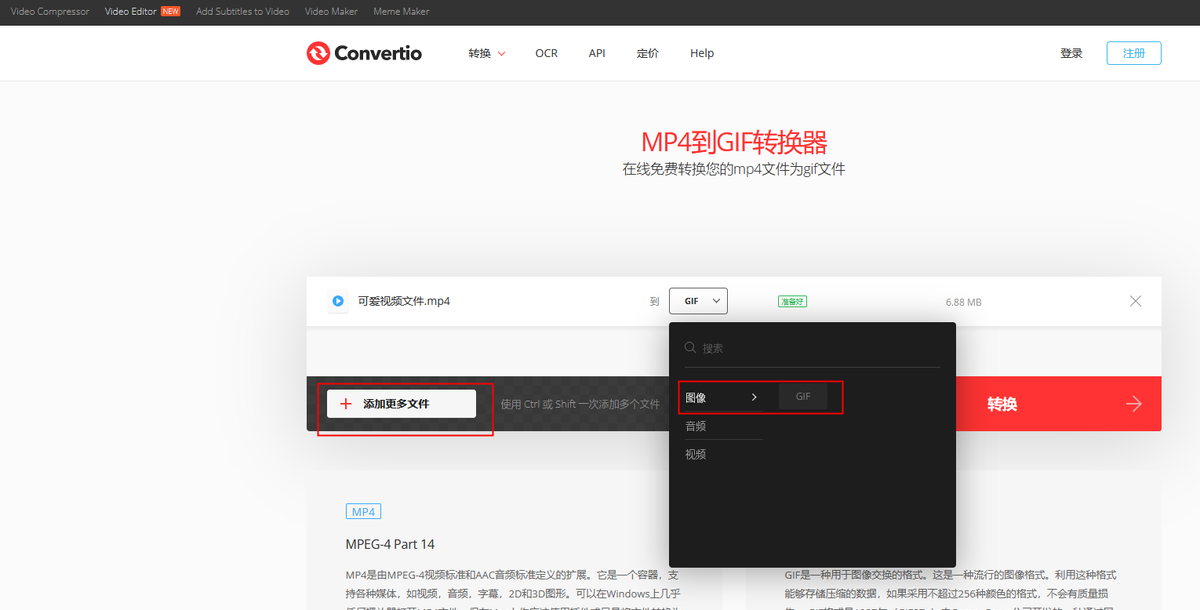Viewport: 1200px width, 610px height.
Task: Click the red plus icon for adding files
Action: click(x=346, y=404)
